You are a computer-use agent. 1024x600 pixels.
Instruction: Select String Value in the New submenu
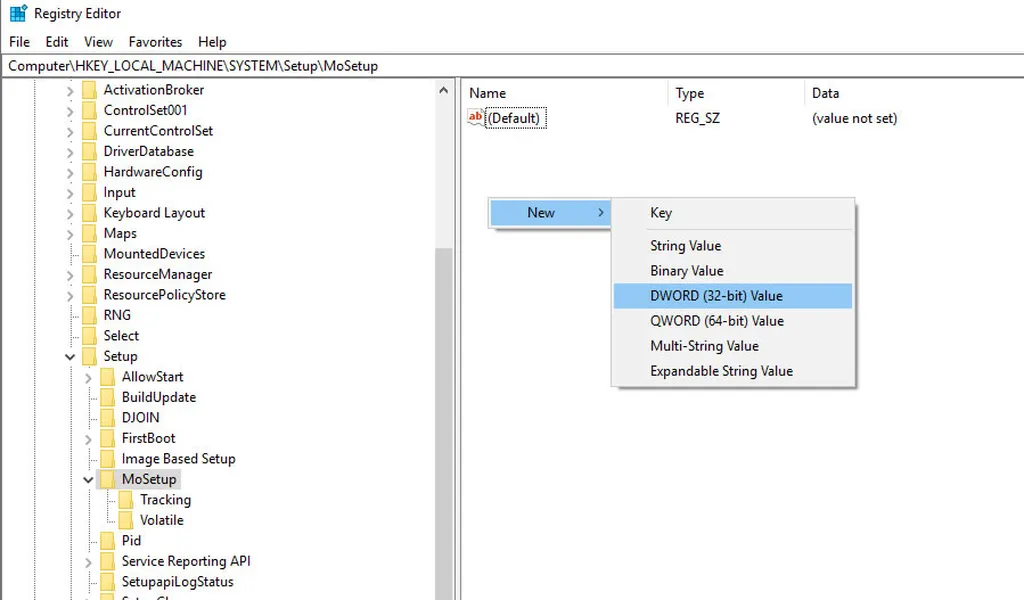[x=685, y=246]
